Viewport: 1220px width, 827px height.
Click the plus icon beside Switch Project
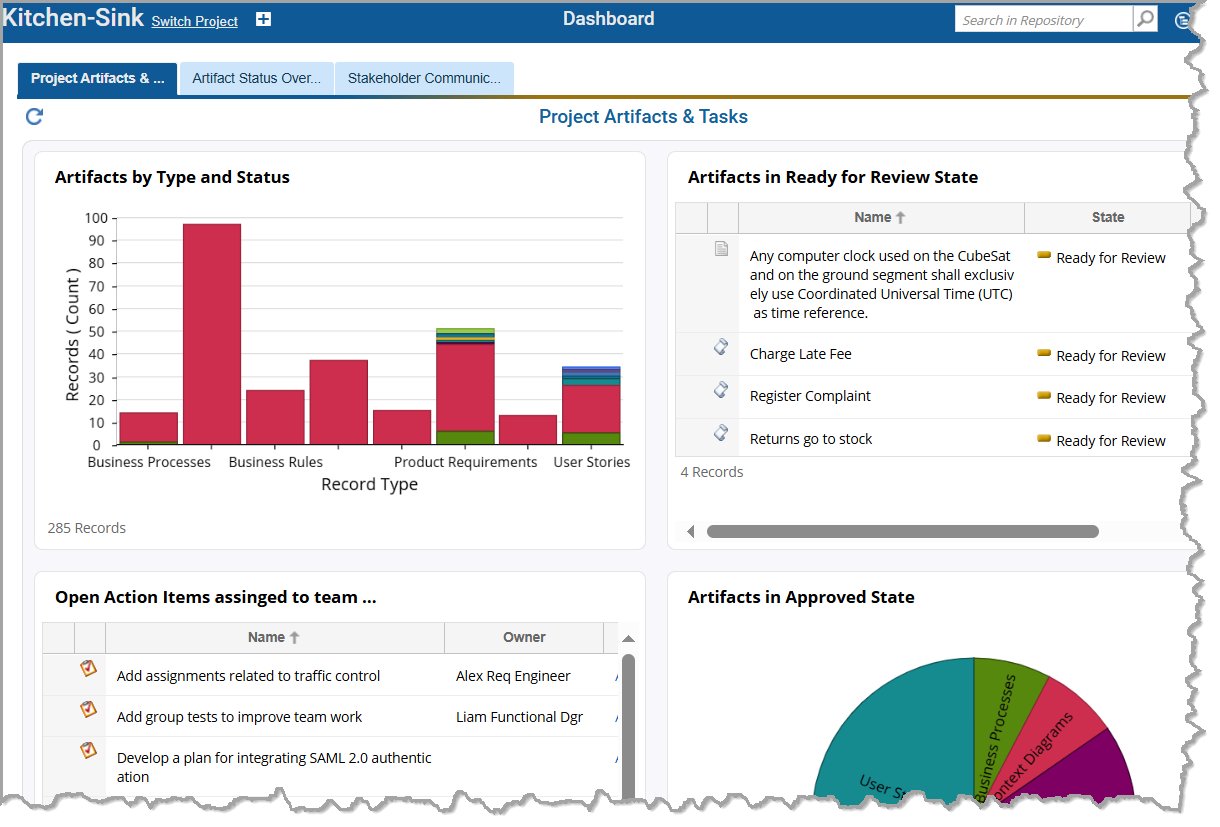(263, 20)
